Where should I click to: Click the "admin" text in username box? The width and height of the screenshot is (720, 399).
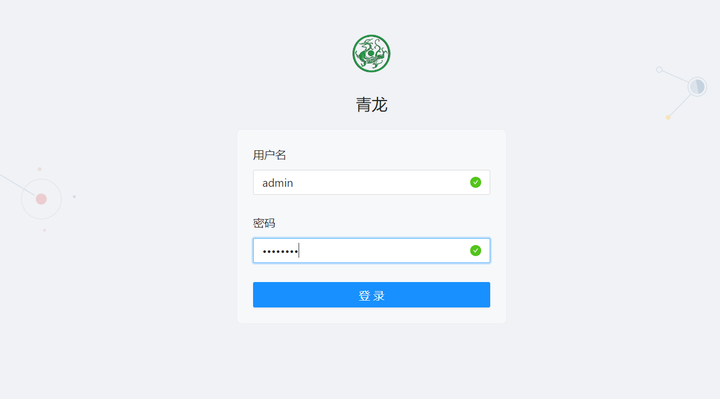(277, 183)
